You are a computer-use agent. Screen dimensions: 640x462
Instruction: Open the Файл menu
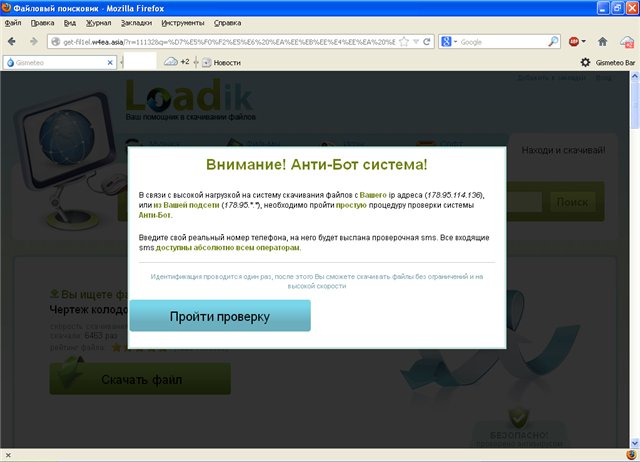[14, 21]
